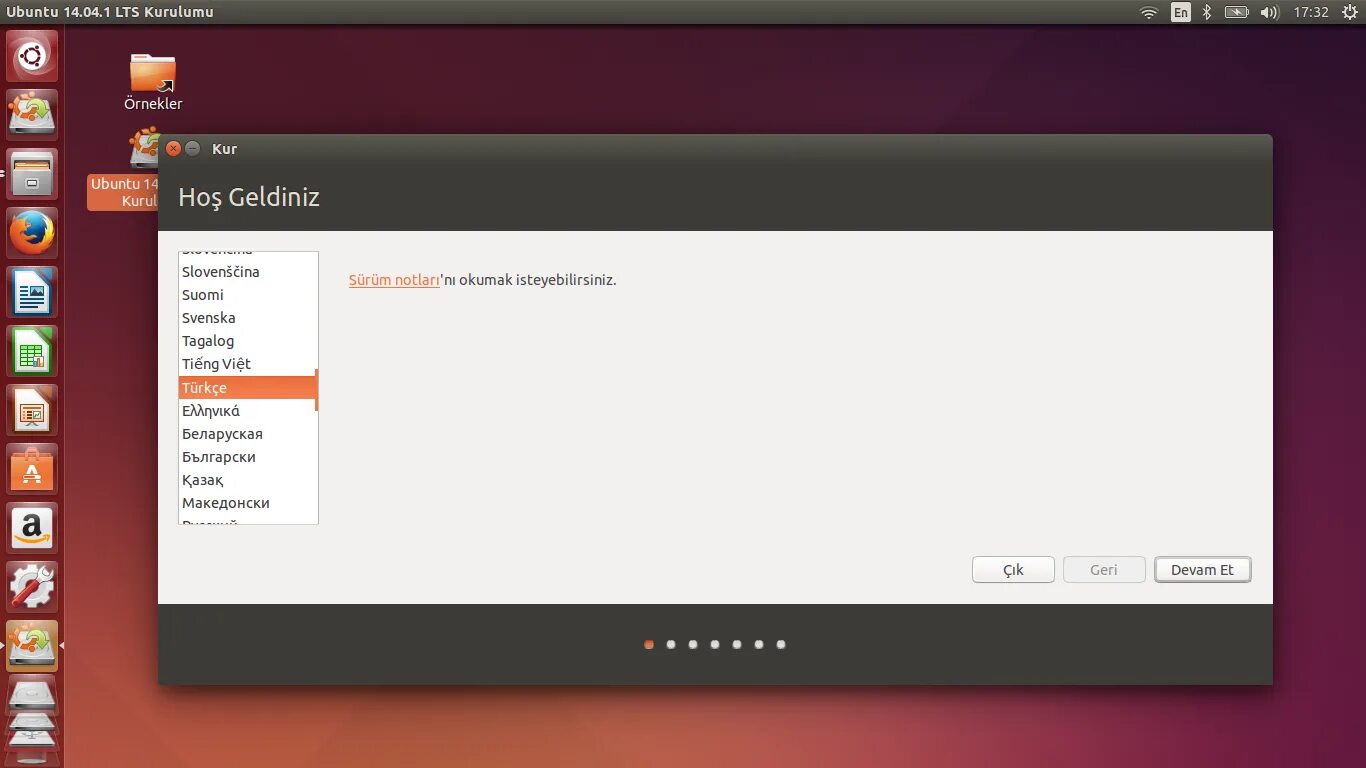Open the Örnekler folder on desktop
Image resolution: width=1366 pixels, height=768 pixels.
click(x=153, y=82)
